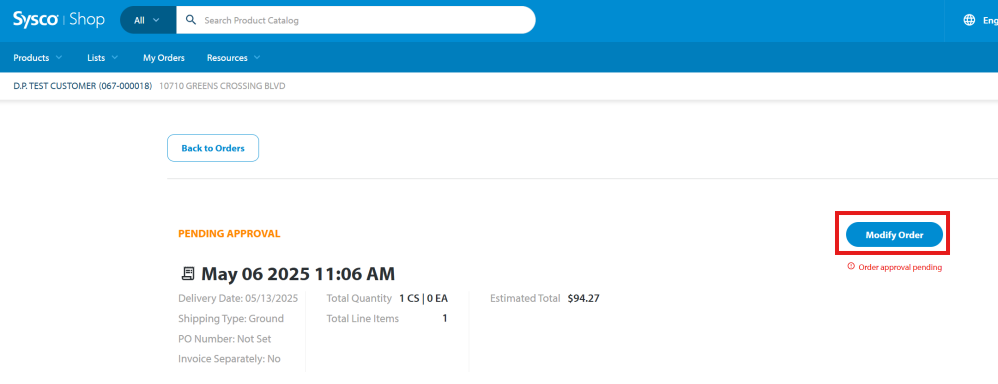This screenshot has height=384, width=998.
Task: Click the order approval pending warning icon
Action: coord(851,267)
